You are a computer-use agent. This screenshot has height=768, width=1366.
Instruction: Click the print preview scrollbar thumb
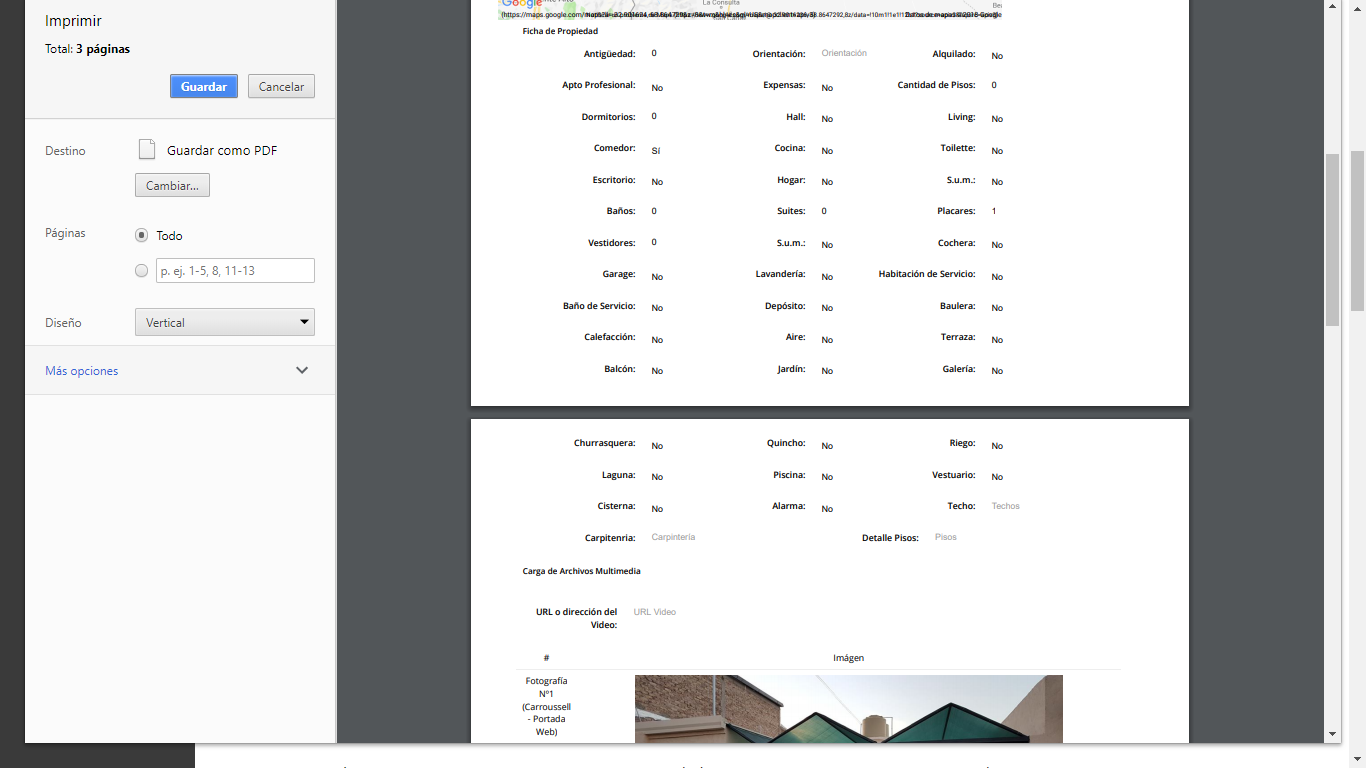coord(1331,240)
